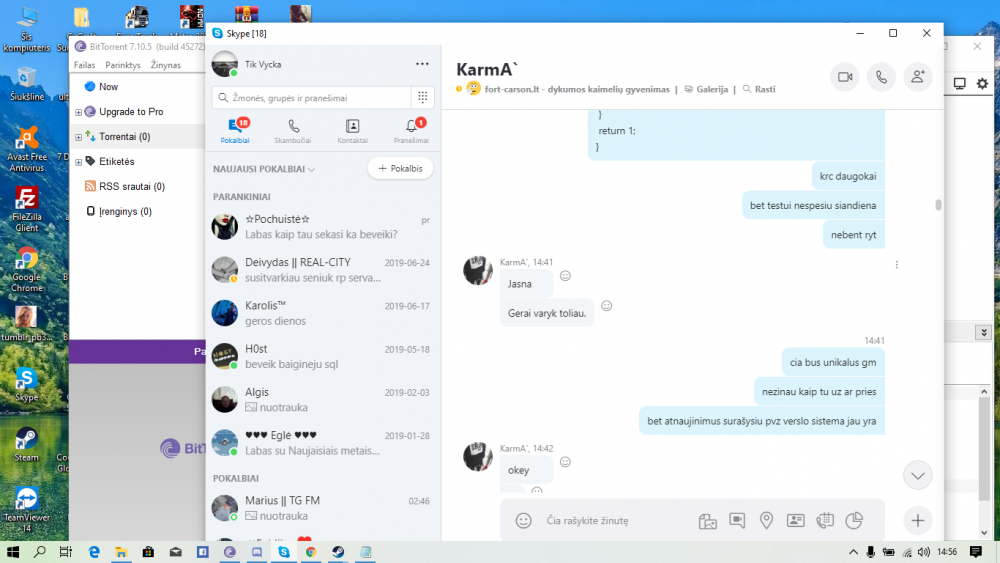The height and width of the screenshot is (563, 1000).
Task: Open the Parinktys menu in BitTorrent
Action: 122,65
